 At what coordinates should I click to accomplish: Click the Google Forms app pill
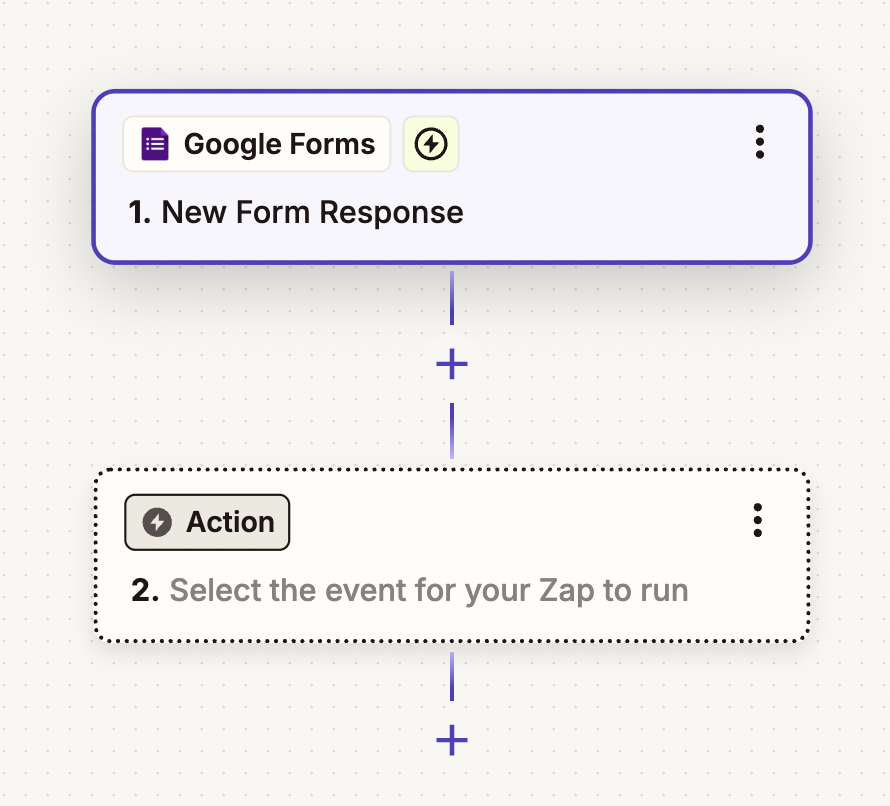point(256,143)
